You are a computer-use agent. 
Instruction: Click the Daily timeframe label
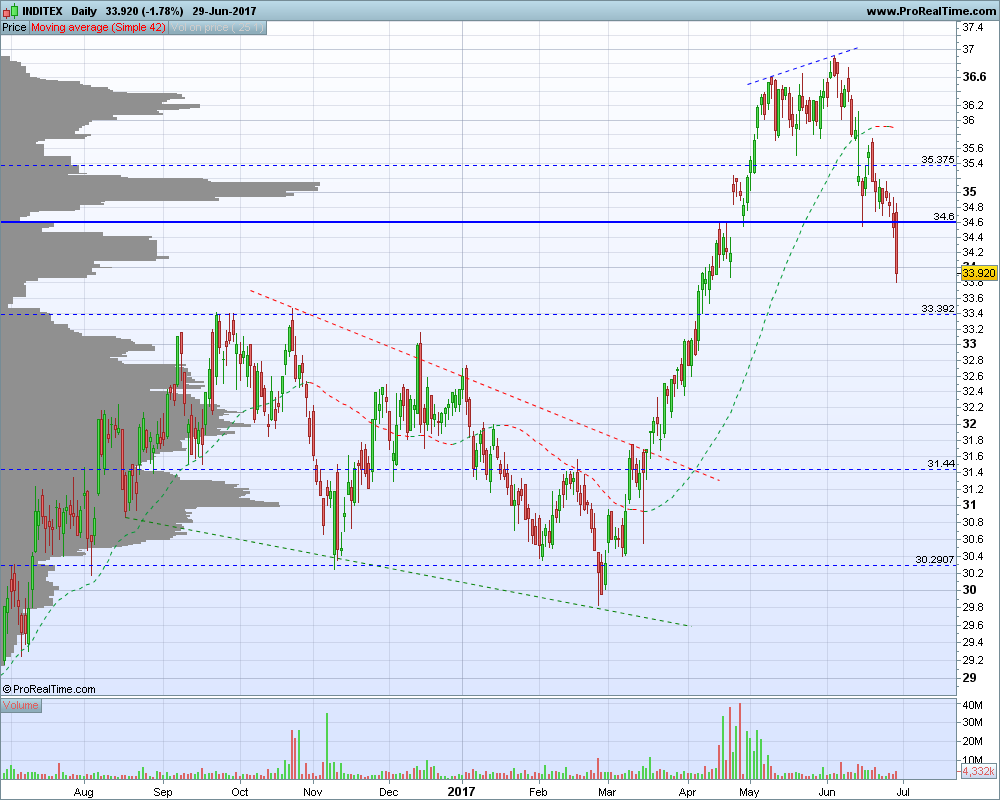[x=84, y=11]
